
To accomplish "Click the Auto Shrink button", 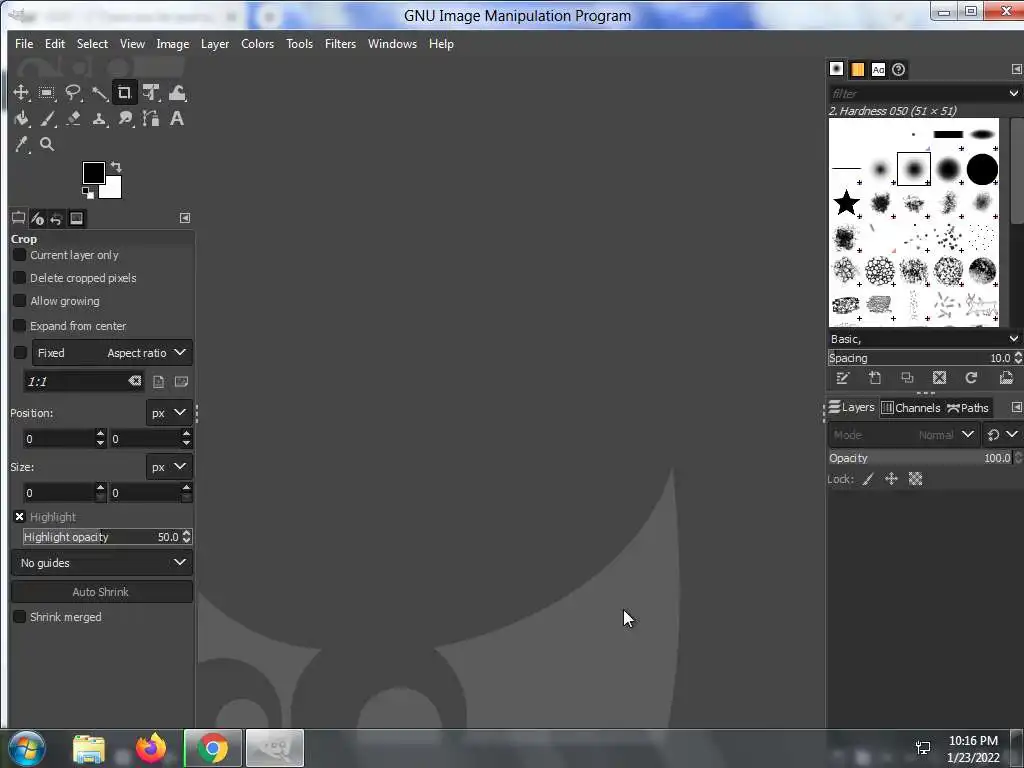I will pos(102,592).
